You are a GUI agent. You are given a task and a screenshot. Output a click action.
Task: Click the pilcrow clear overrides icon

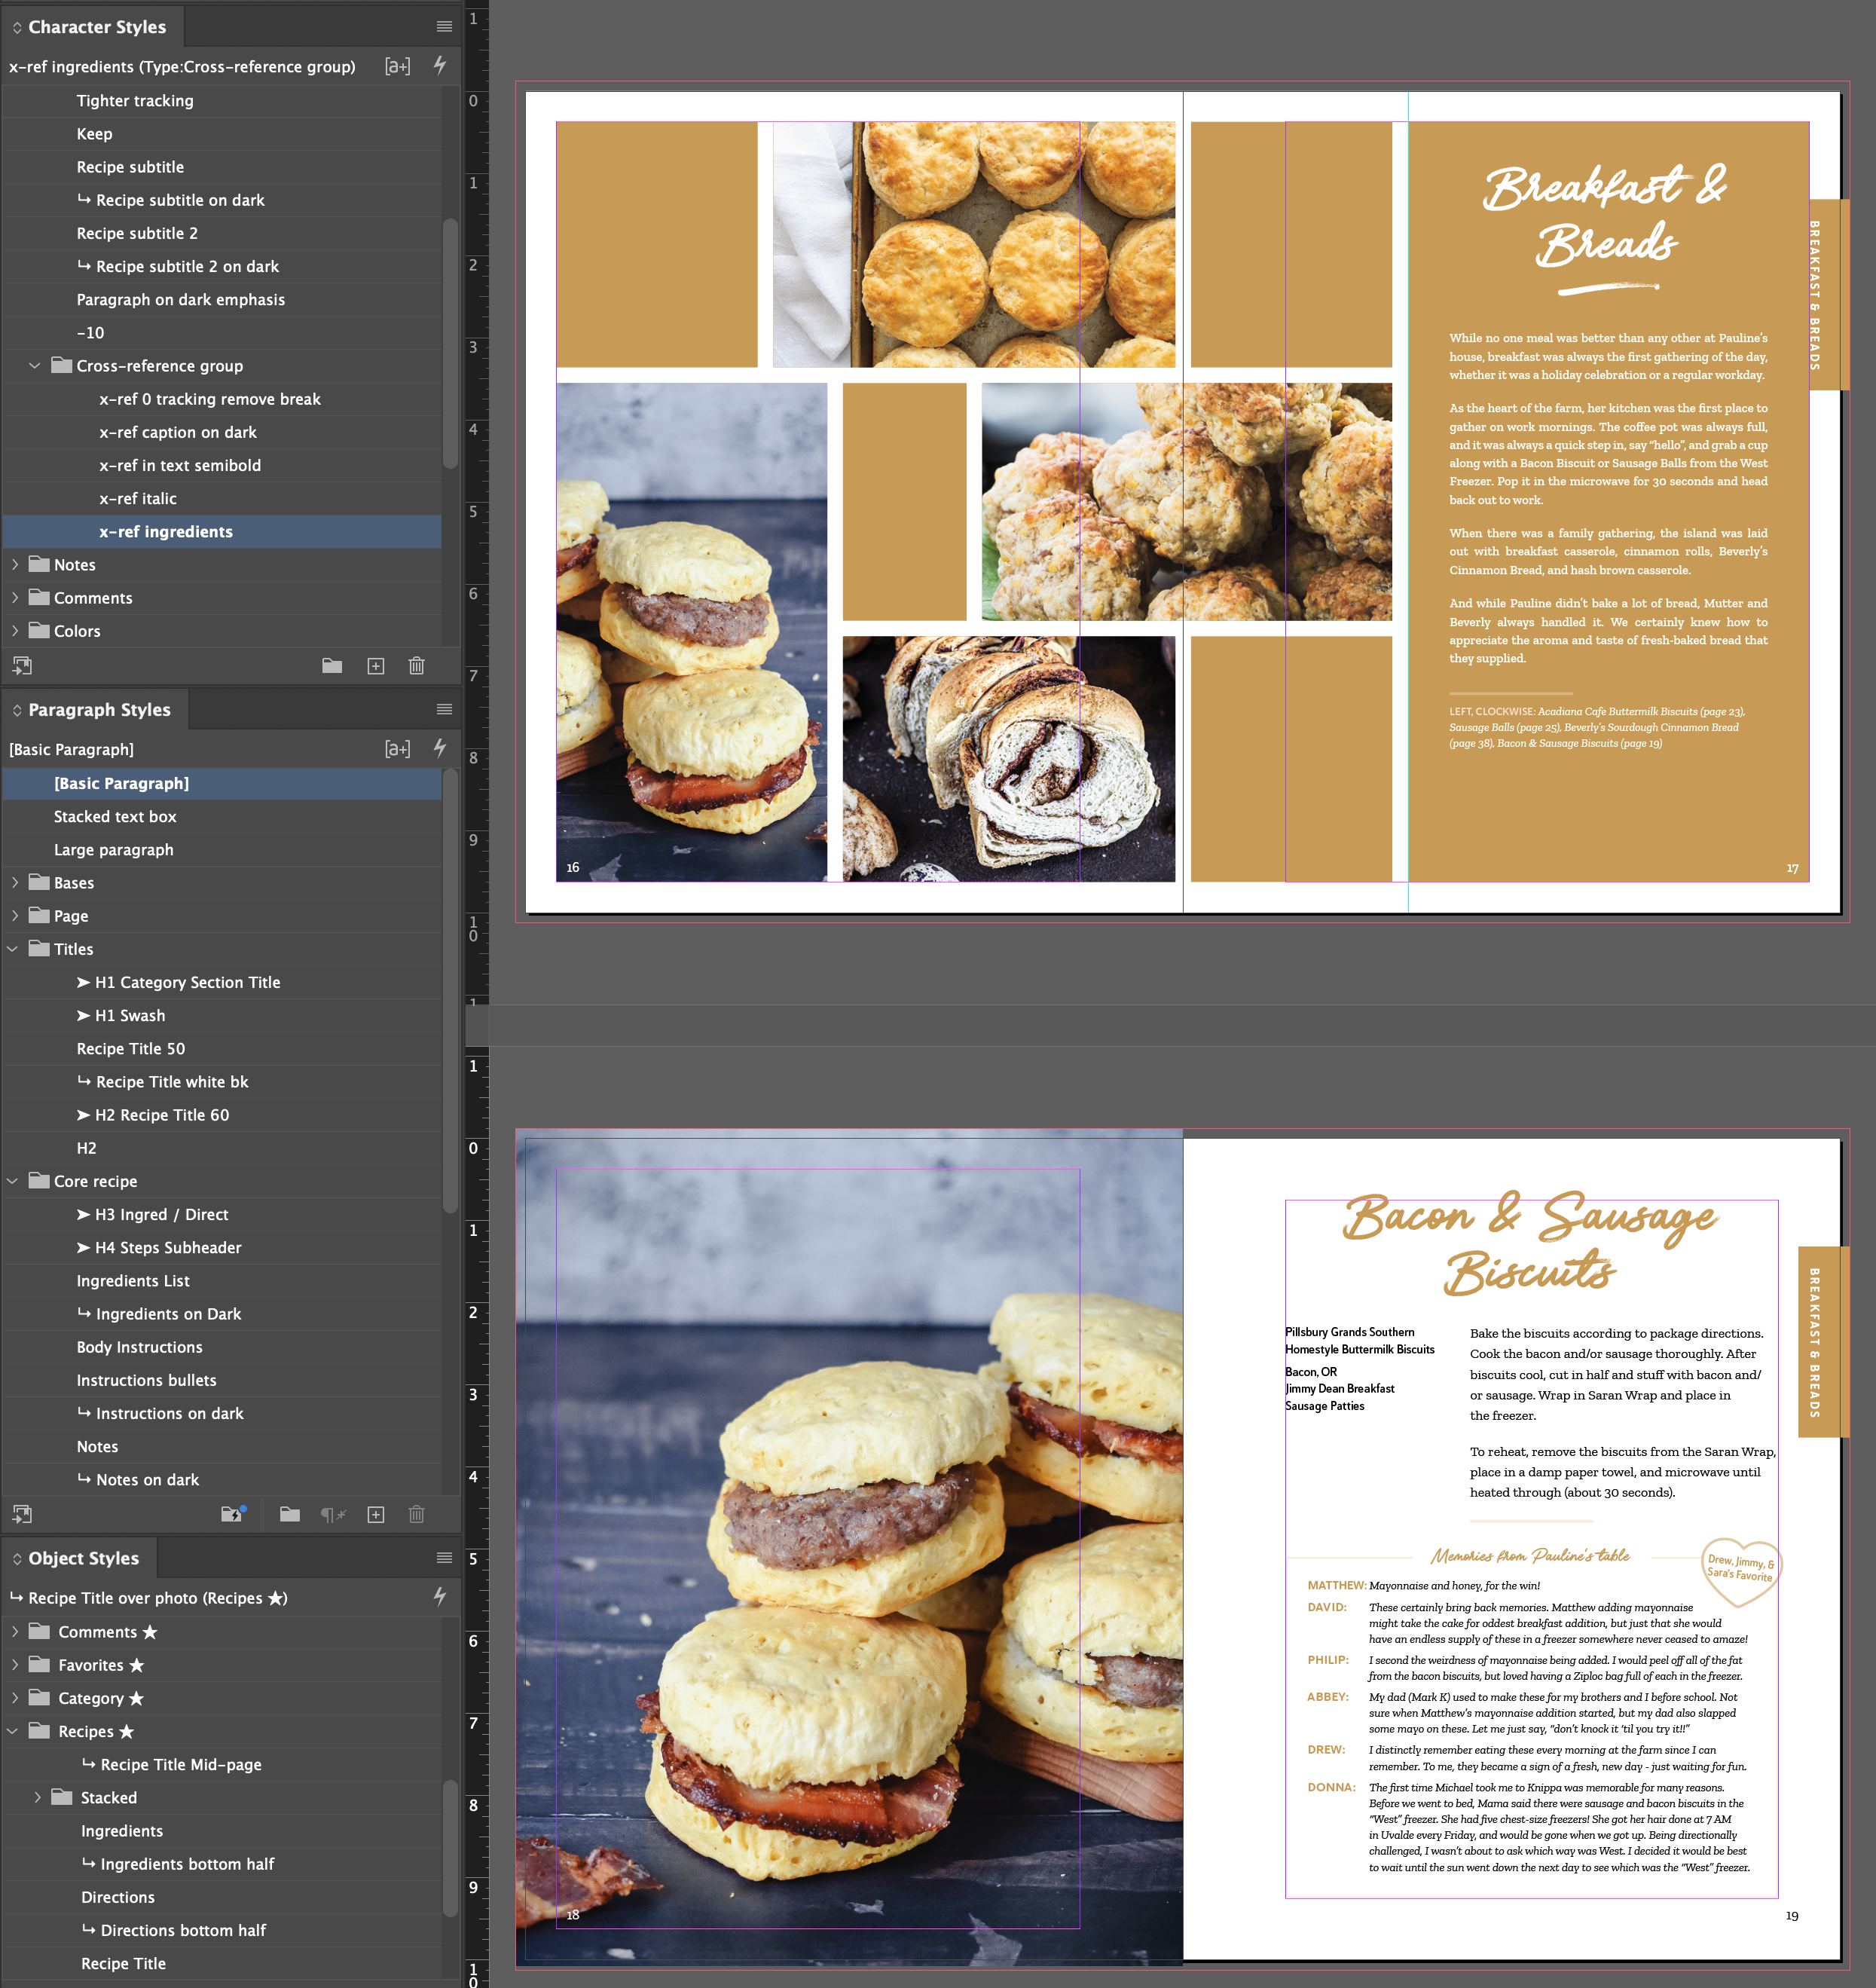click(x=332, y=1515)
